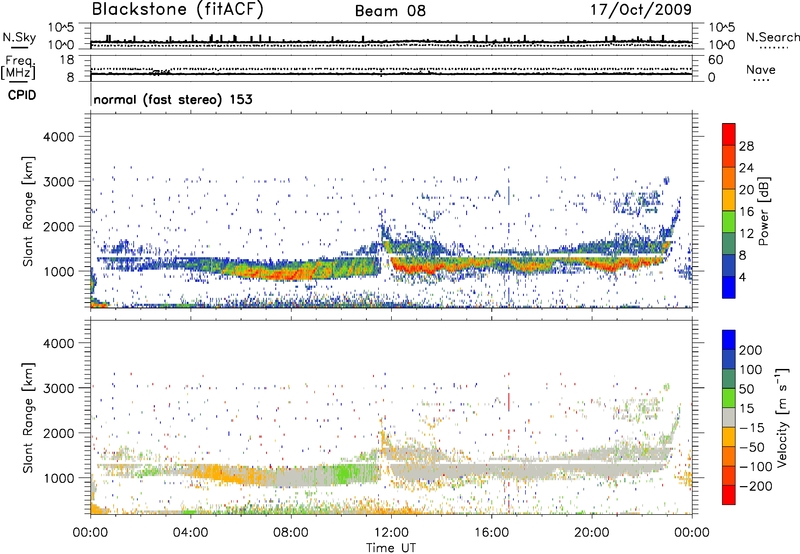Click the '16:00' time axis tick label
The height and width of the screenshot is (554, 800).
click(x=491, y=532)
